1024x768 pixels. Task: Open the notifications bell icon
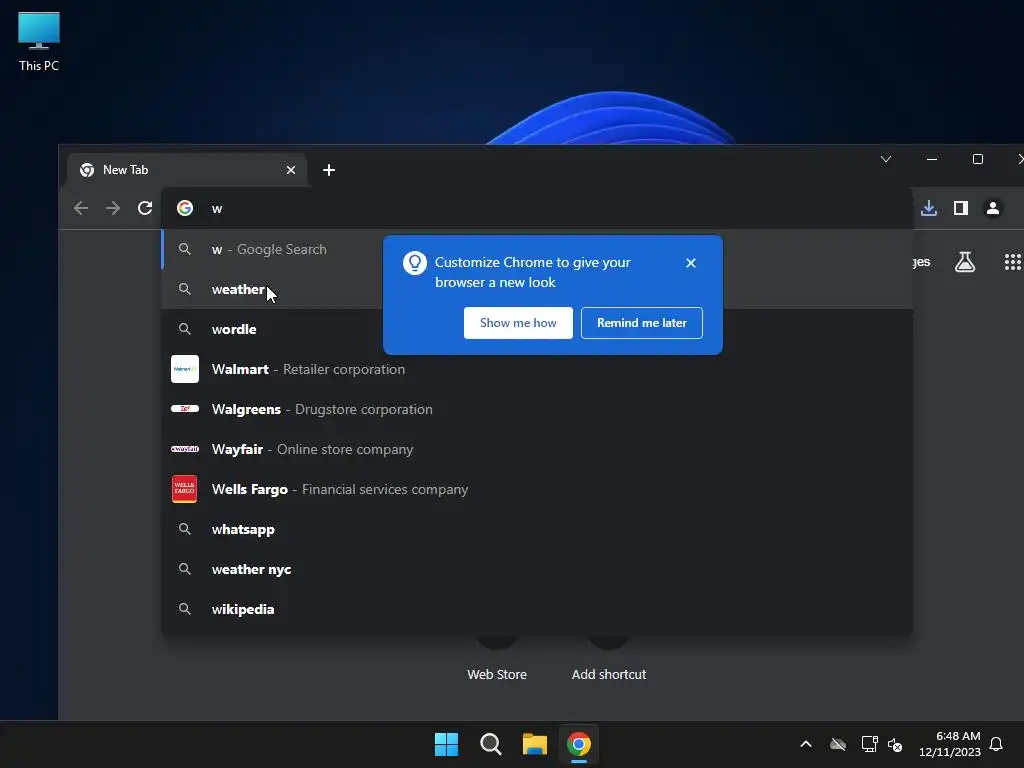[x=996, y=744]
